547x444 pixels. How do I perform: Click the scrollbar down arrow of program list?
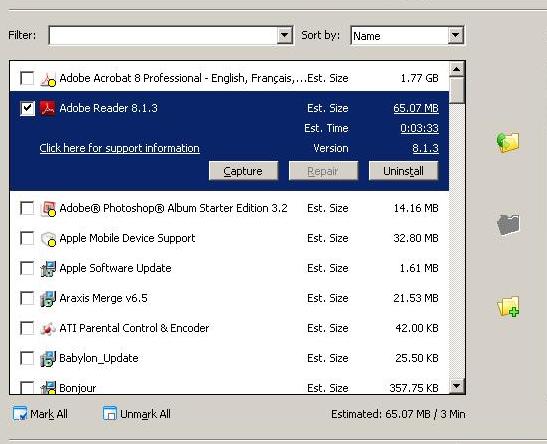pyautogui.click(x=457, y=386)
